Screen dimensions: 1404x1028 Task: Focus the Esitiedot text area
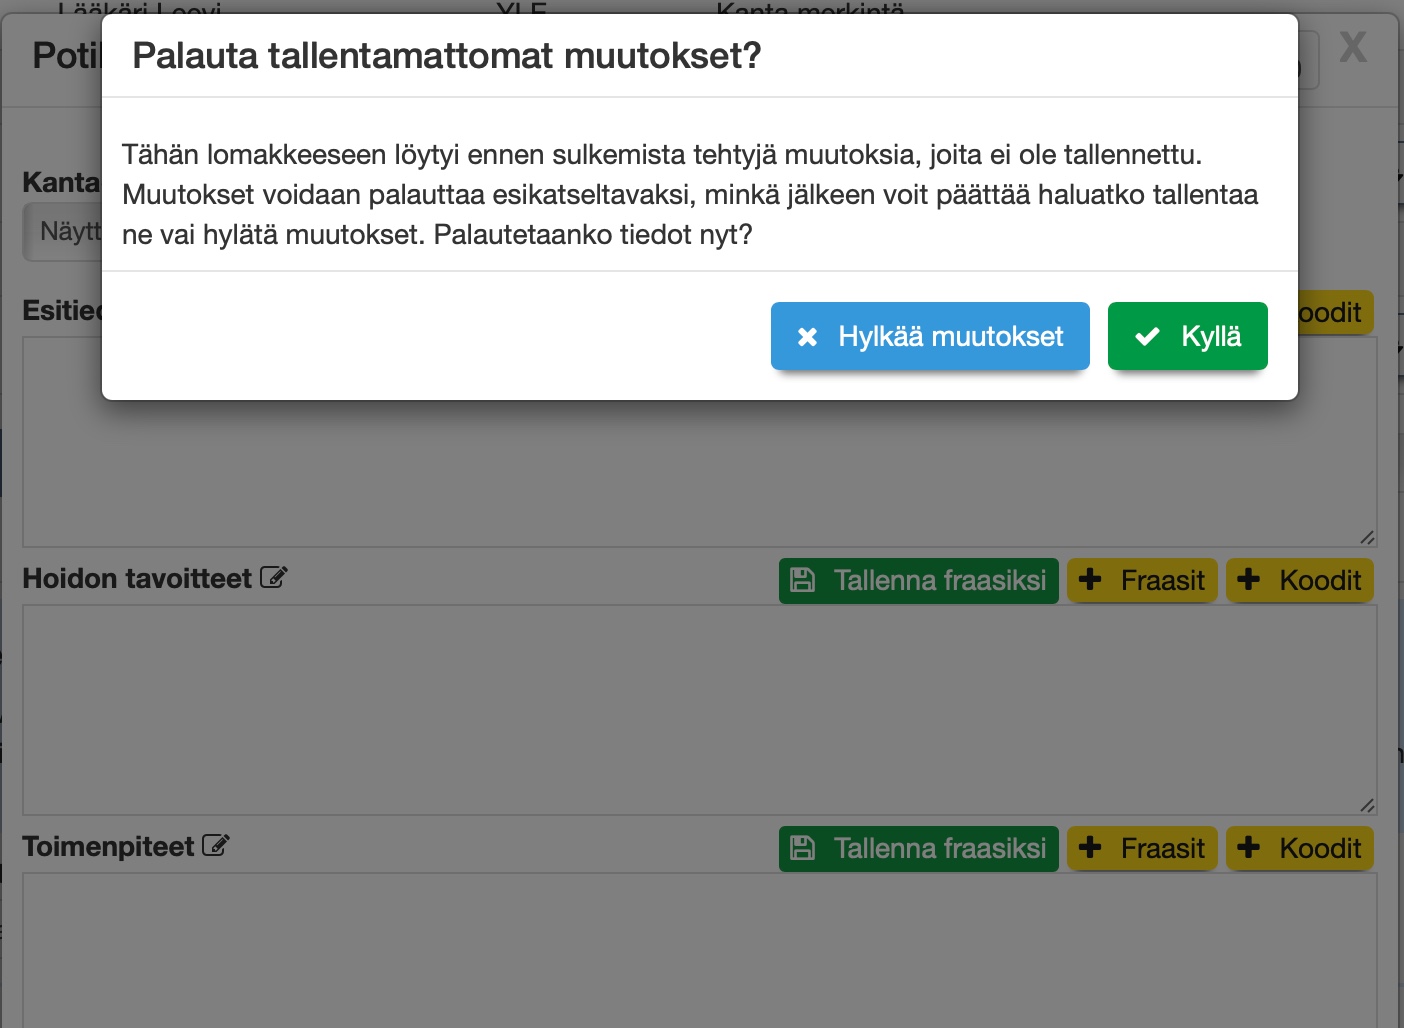click(700, 470)
